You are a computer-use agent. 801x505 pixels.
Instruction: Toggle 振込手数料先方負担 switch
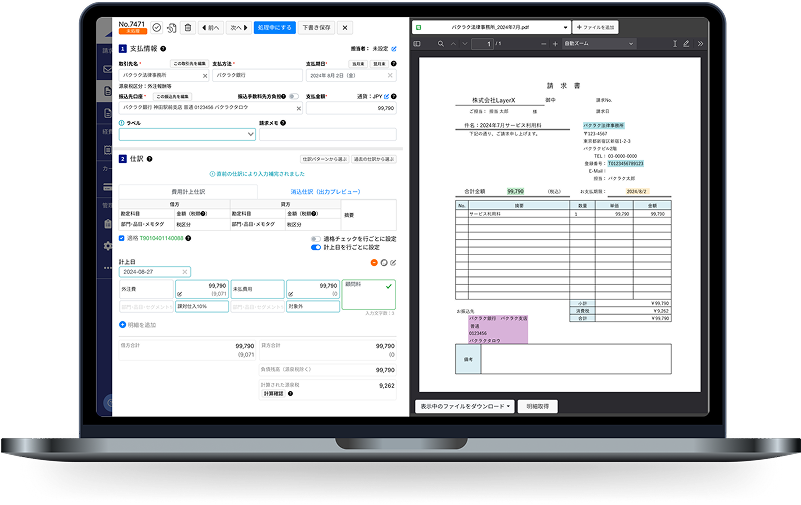(294, 96)
